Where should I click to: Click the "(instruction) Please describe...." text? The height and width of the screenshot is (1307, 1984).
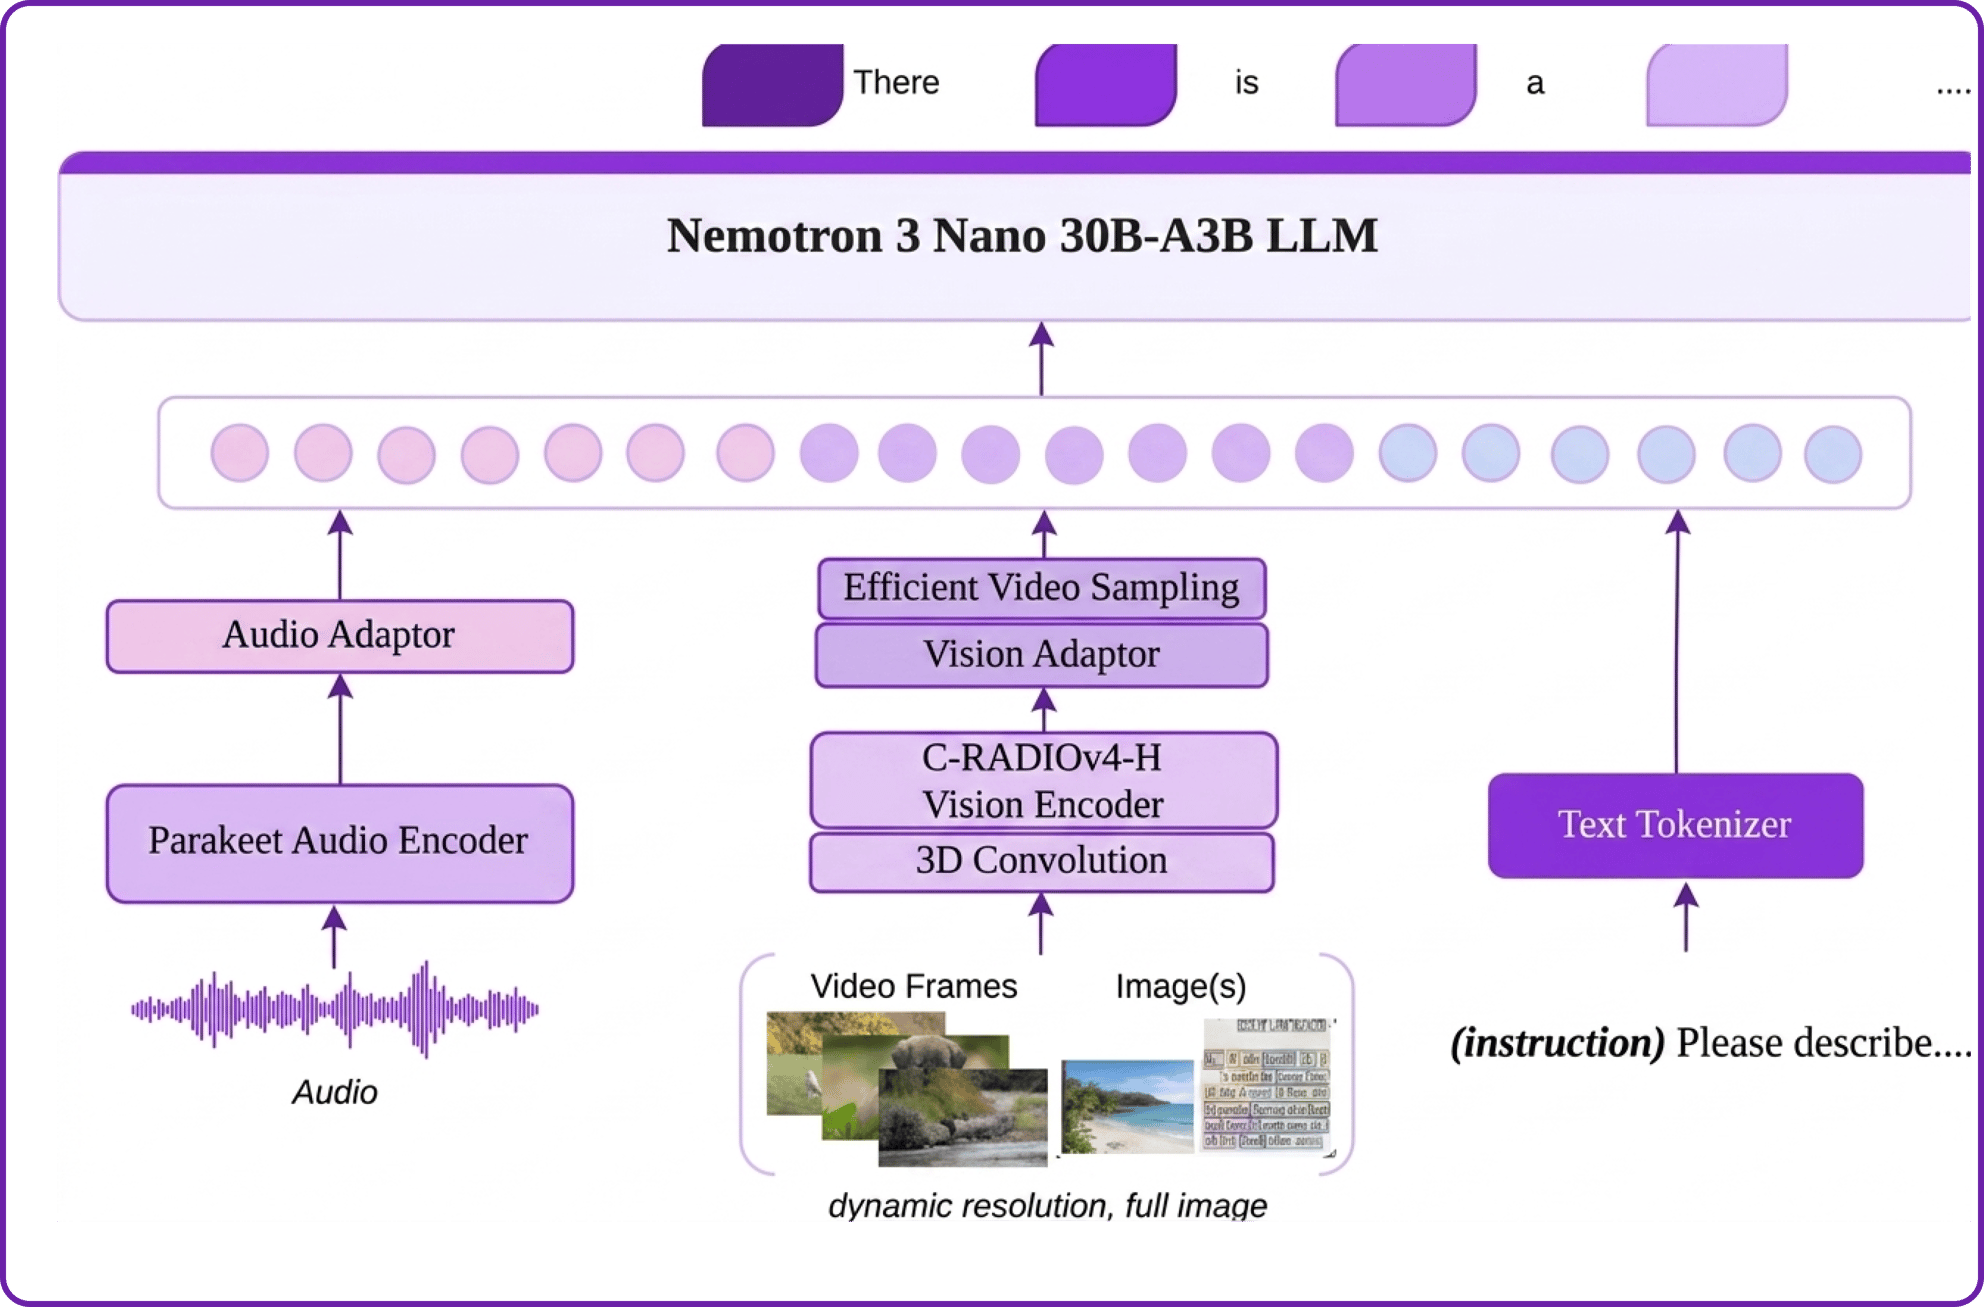point(1711,1043)
